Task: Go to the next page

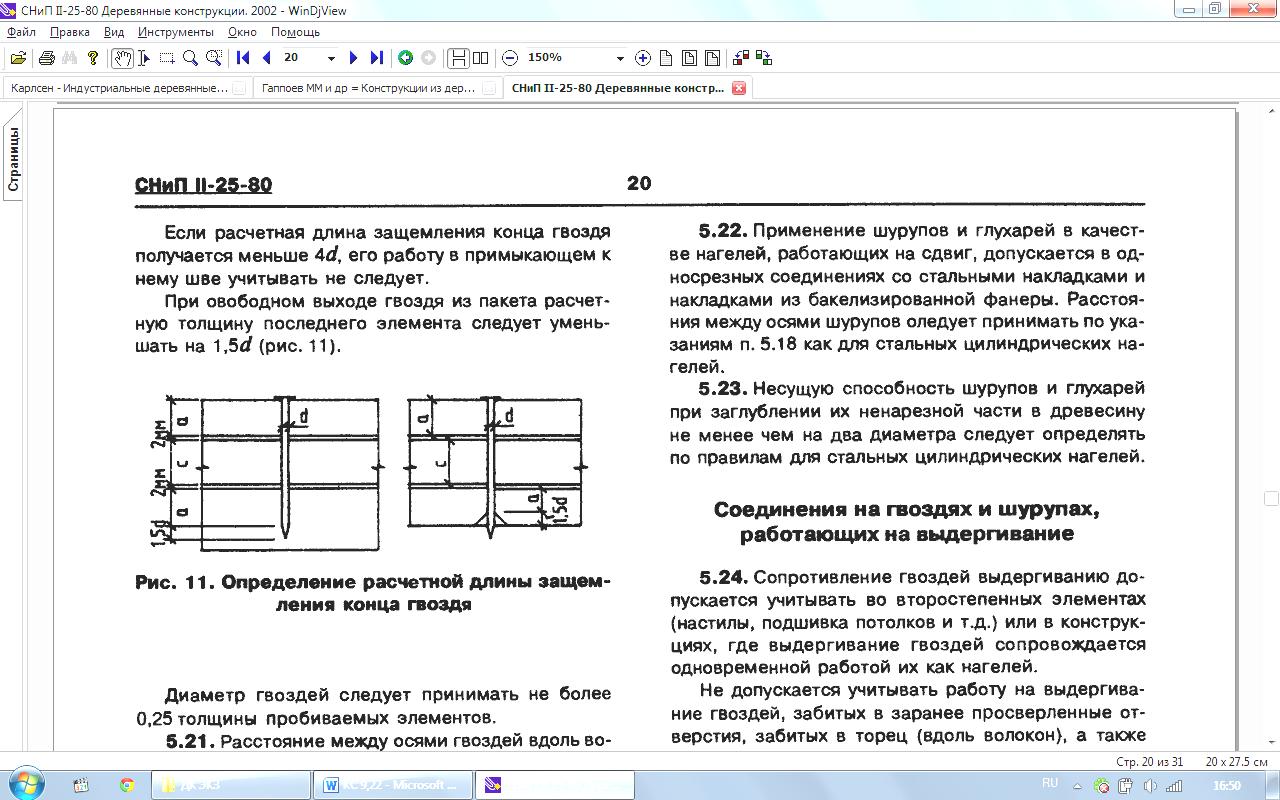Action: 354,58
